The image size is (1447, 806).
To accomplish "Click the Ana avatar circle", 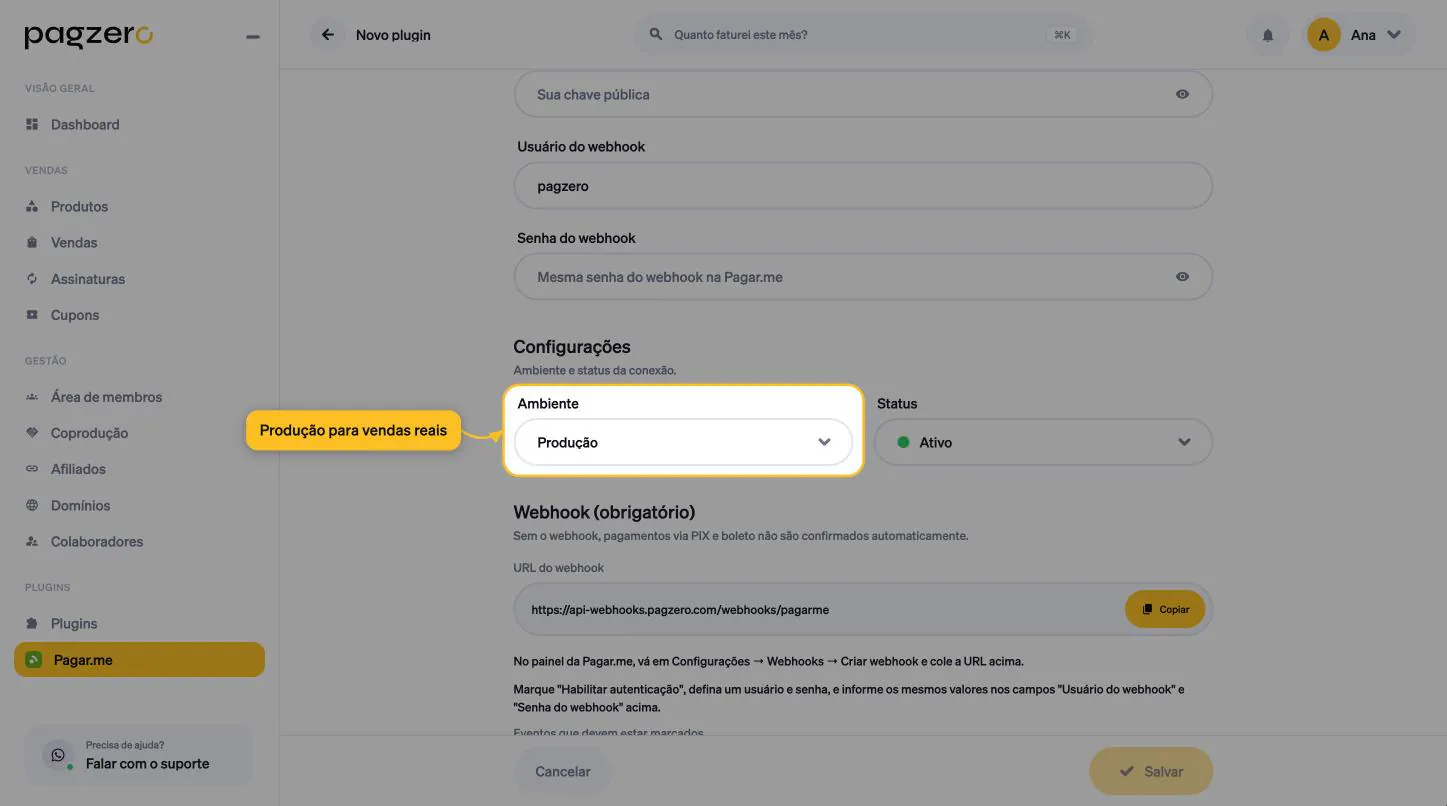I will pos(1324,35).
